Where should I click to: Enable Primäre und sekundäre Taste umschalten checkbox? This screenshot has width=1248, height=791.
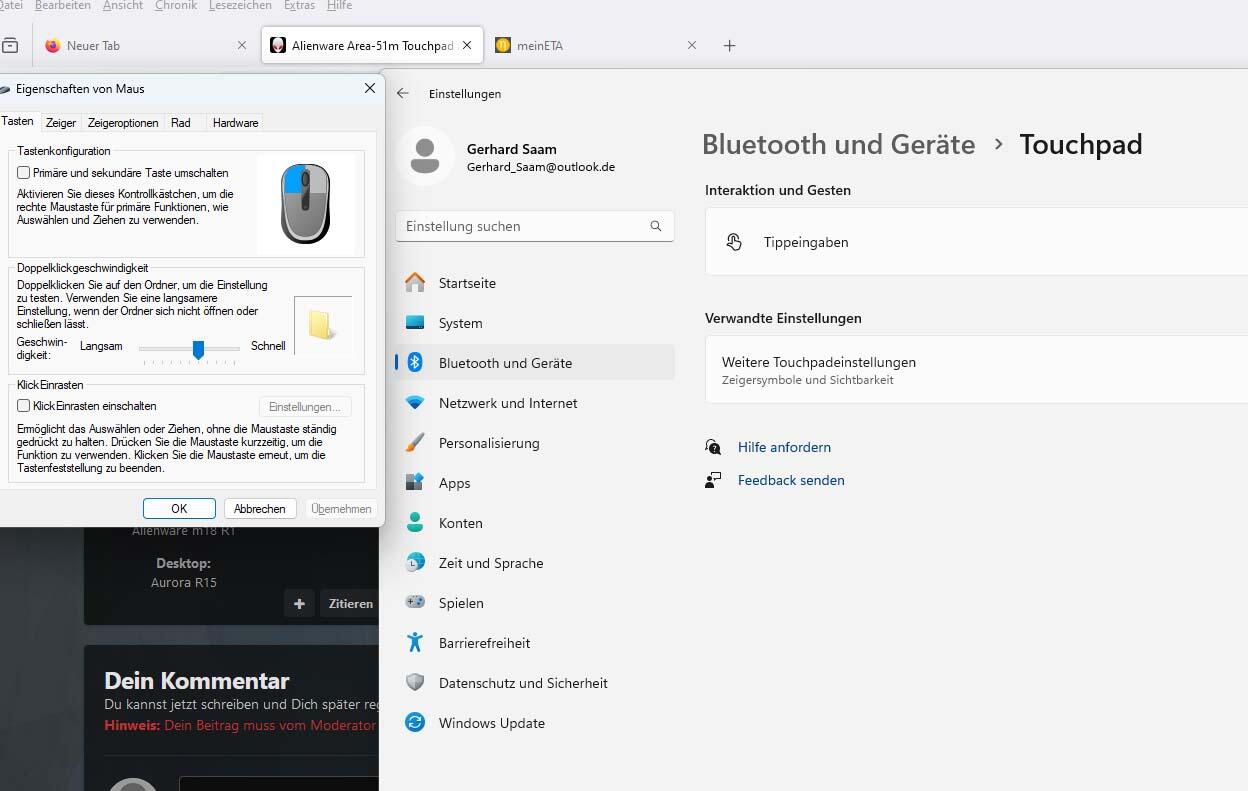click(24, 173)
